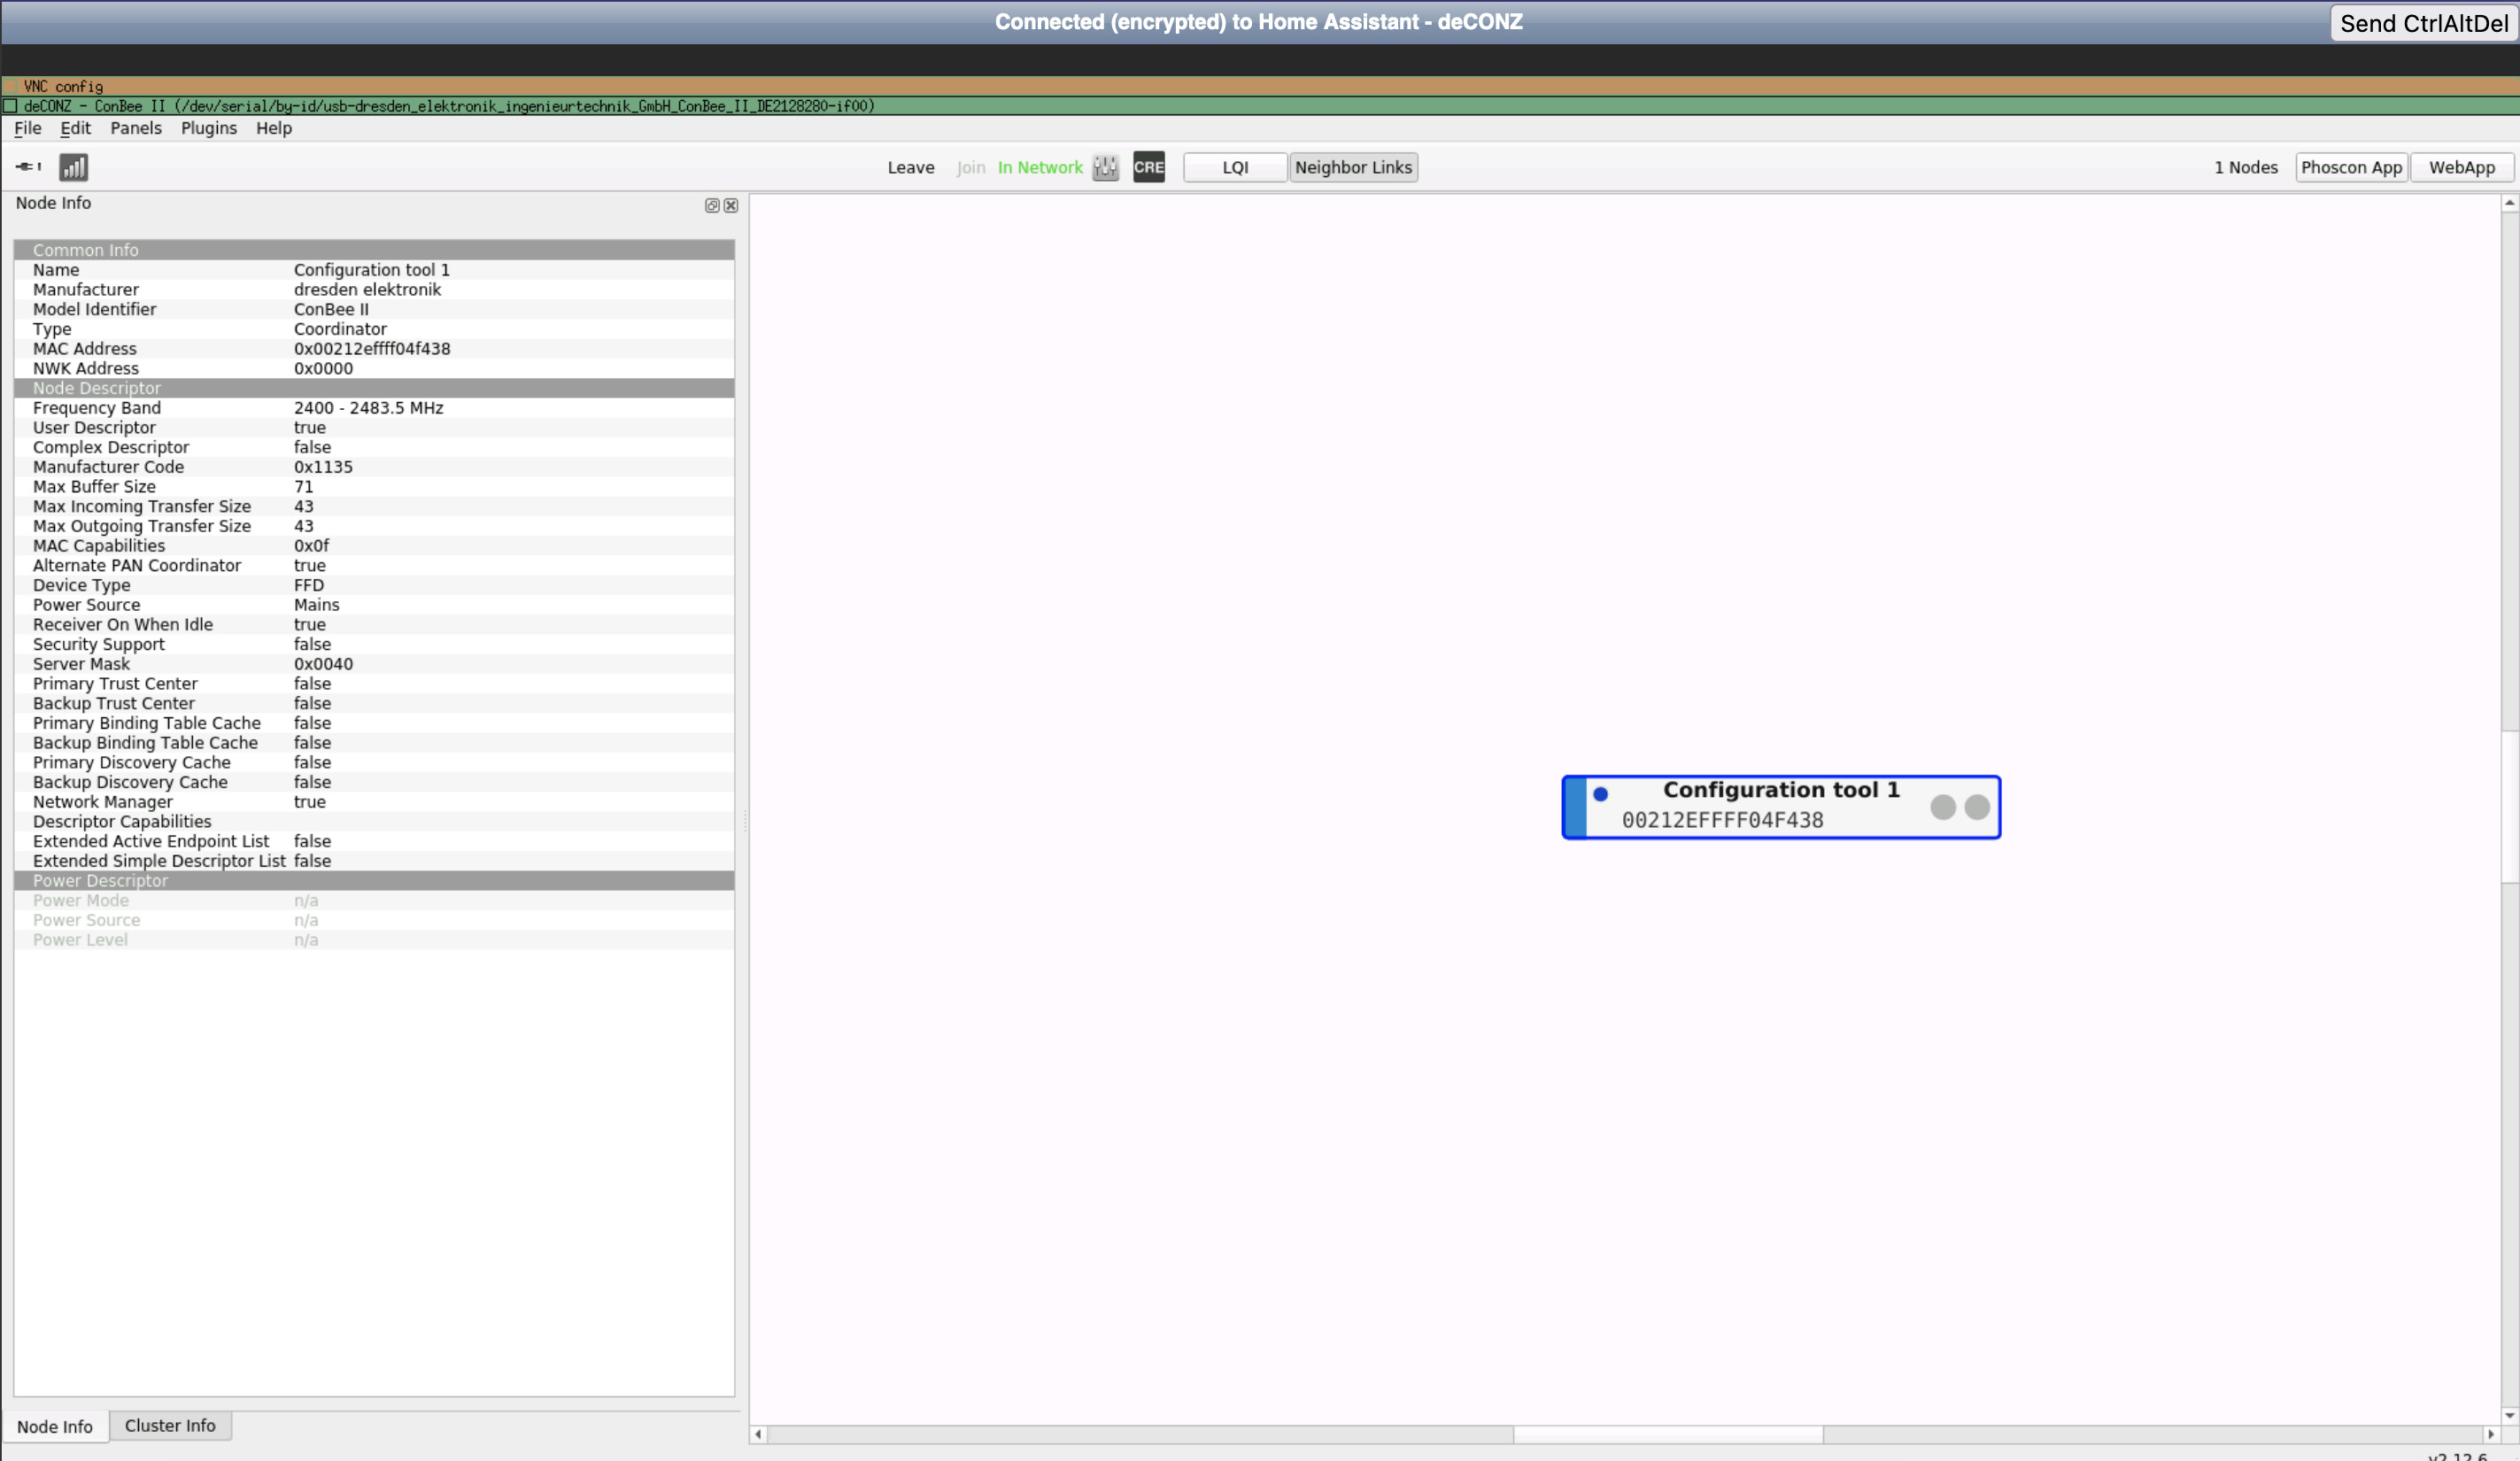Open the Edit menu
This screenshot has height=1461, width=2520.
click(75, 128)
